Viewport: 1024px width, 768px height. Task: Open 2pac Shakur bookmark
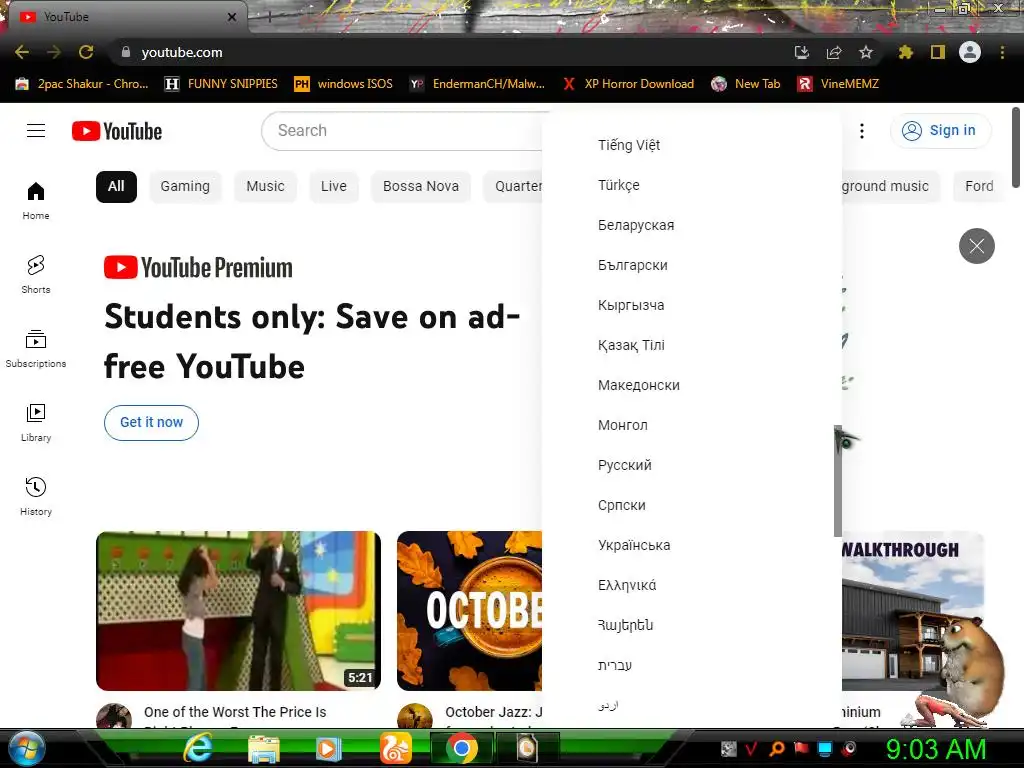[82, 84]
